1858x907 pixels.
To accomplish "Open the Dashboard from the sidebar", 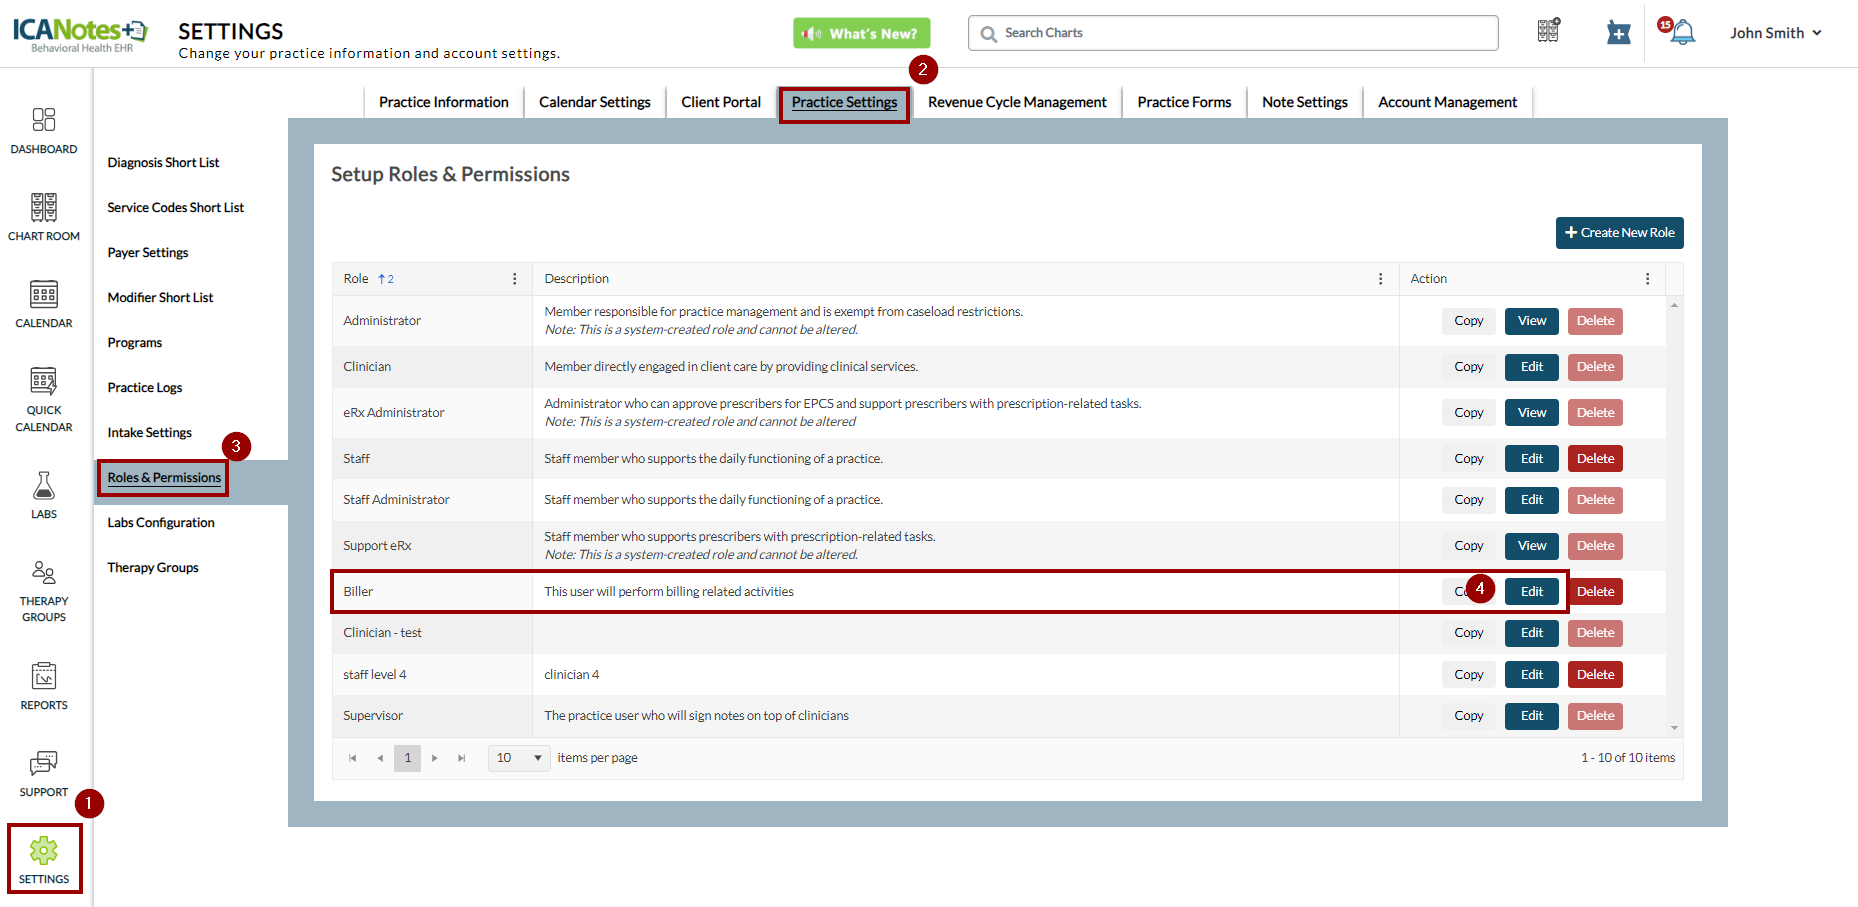I will point(43,121).
